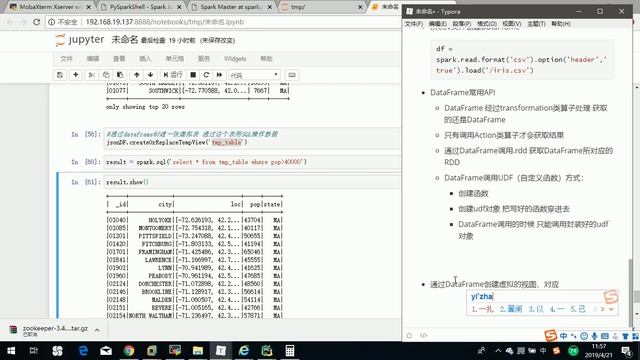Restart the kernel with the circular arrow

[x=206, y=75]
